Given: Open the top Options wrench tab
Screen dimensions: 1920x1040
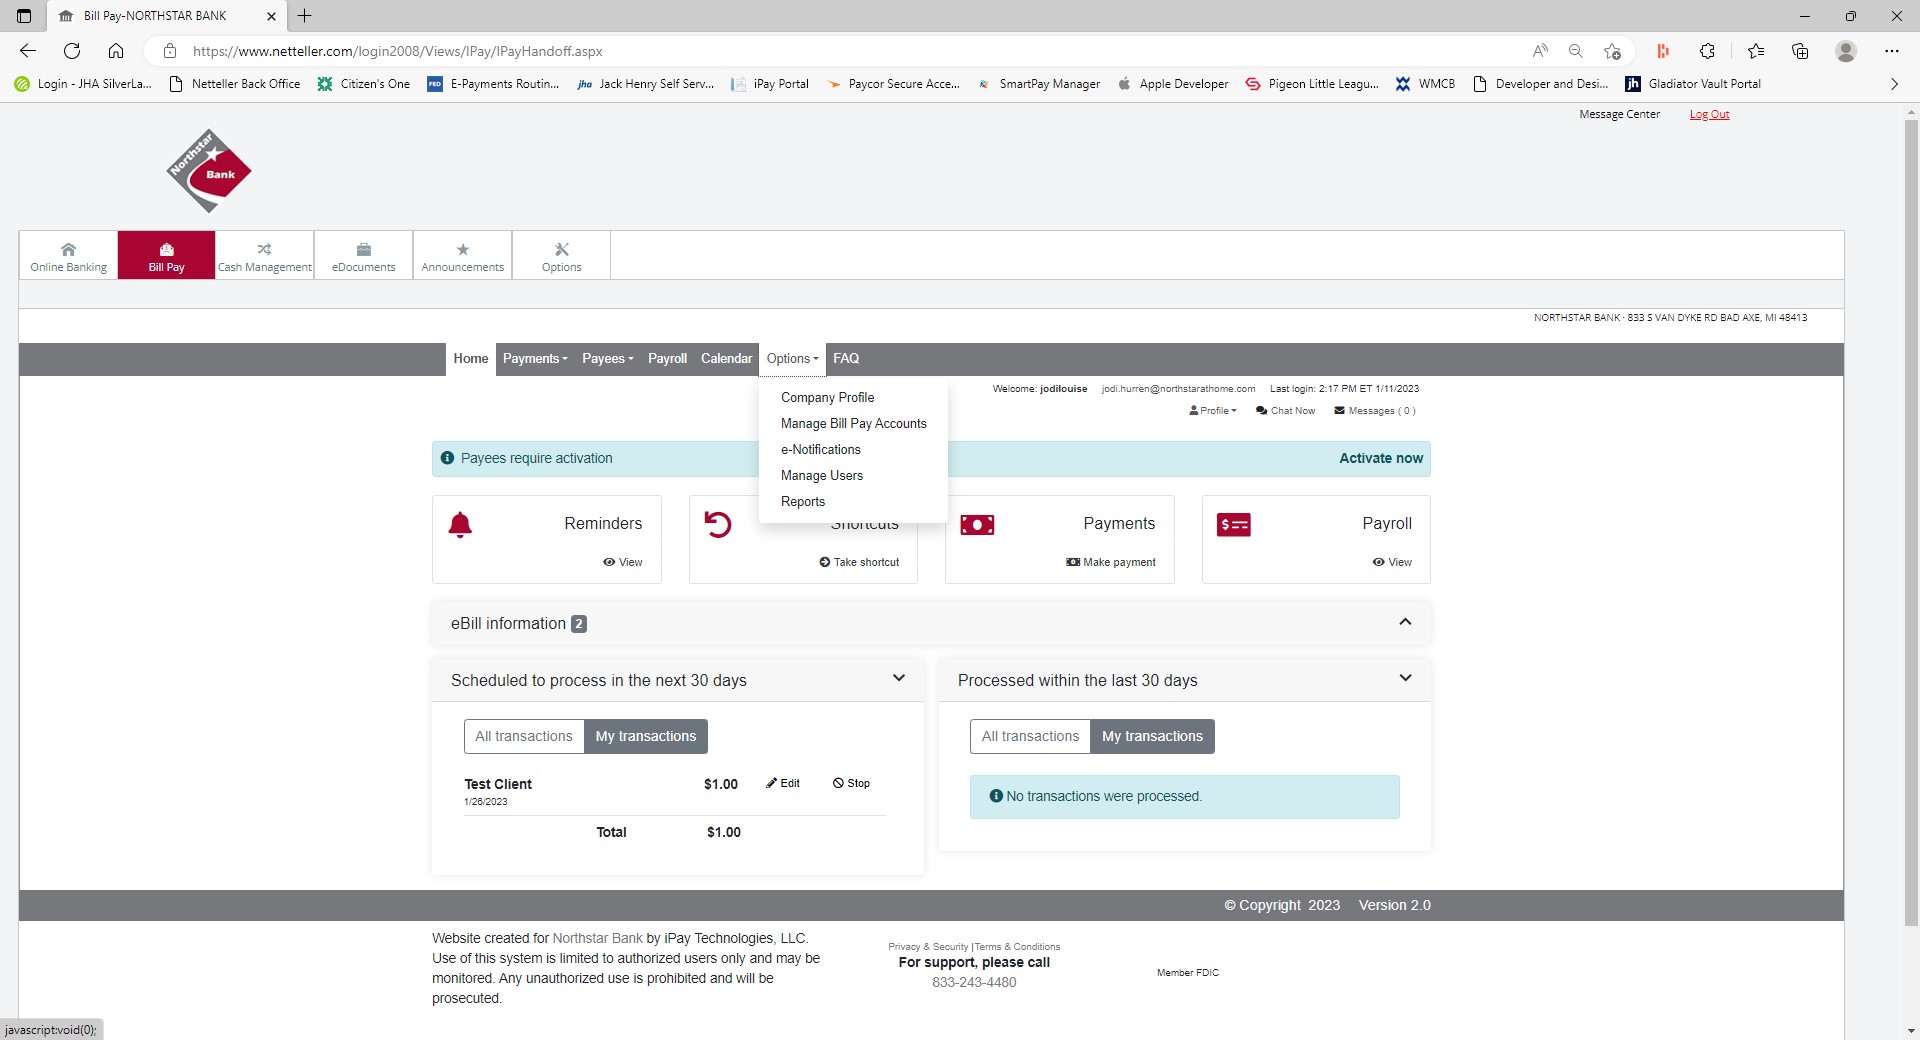Looking at the screenshot, I should (x=561, y=256).
